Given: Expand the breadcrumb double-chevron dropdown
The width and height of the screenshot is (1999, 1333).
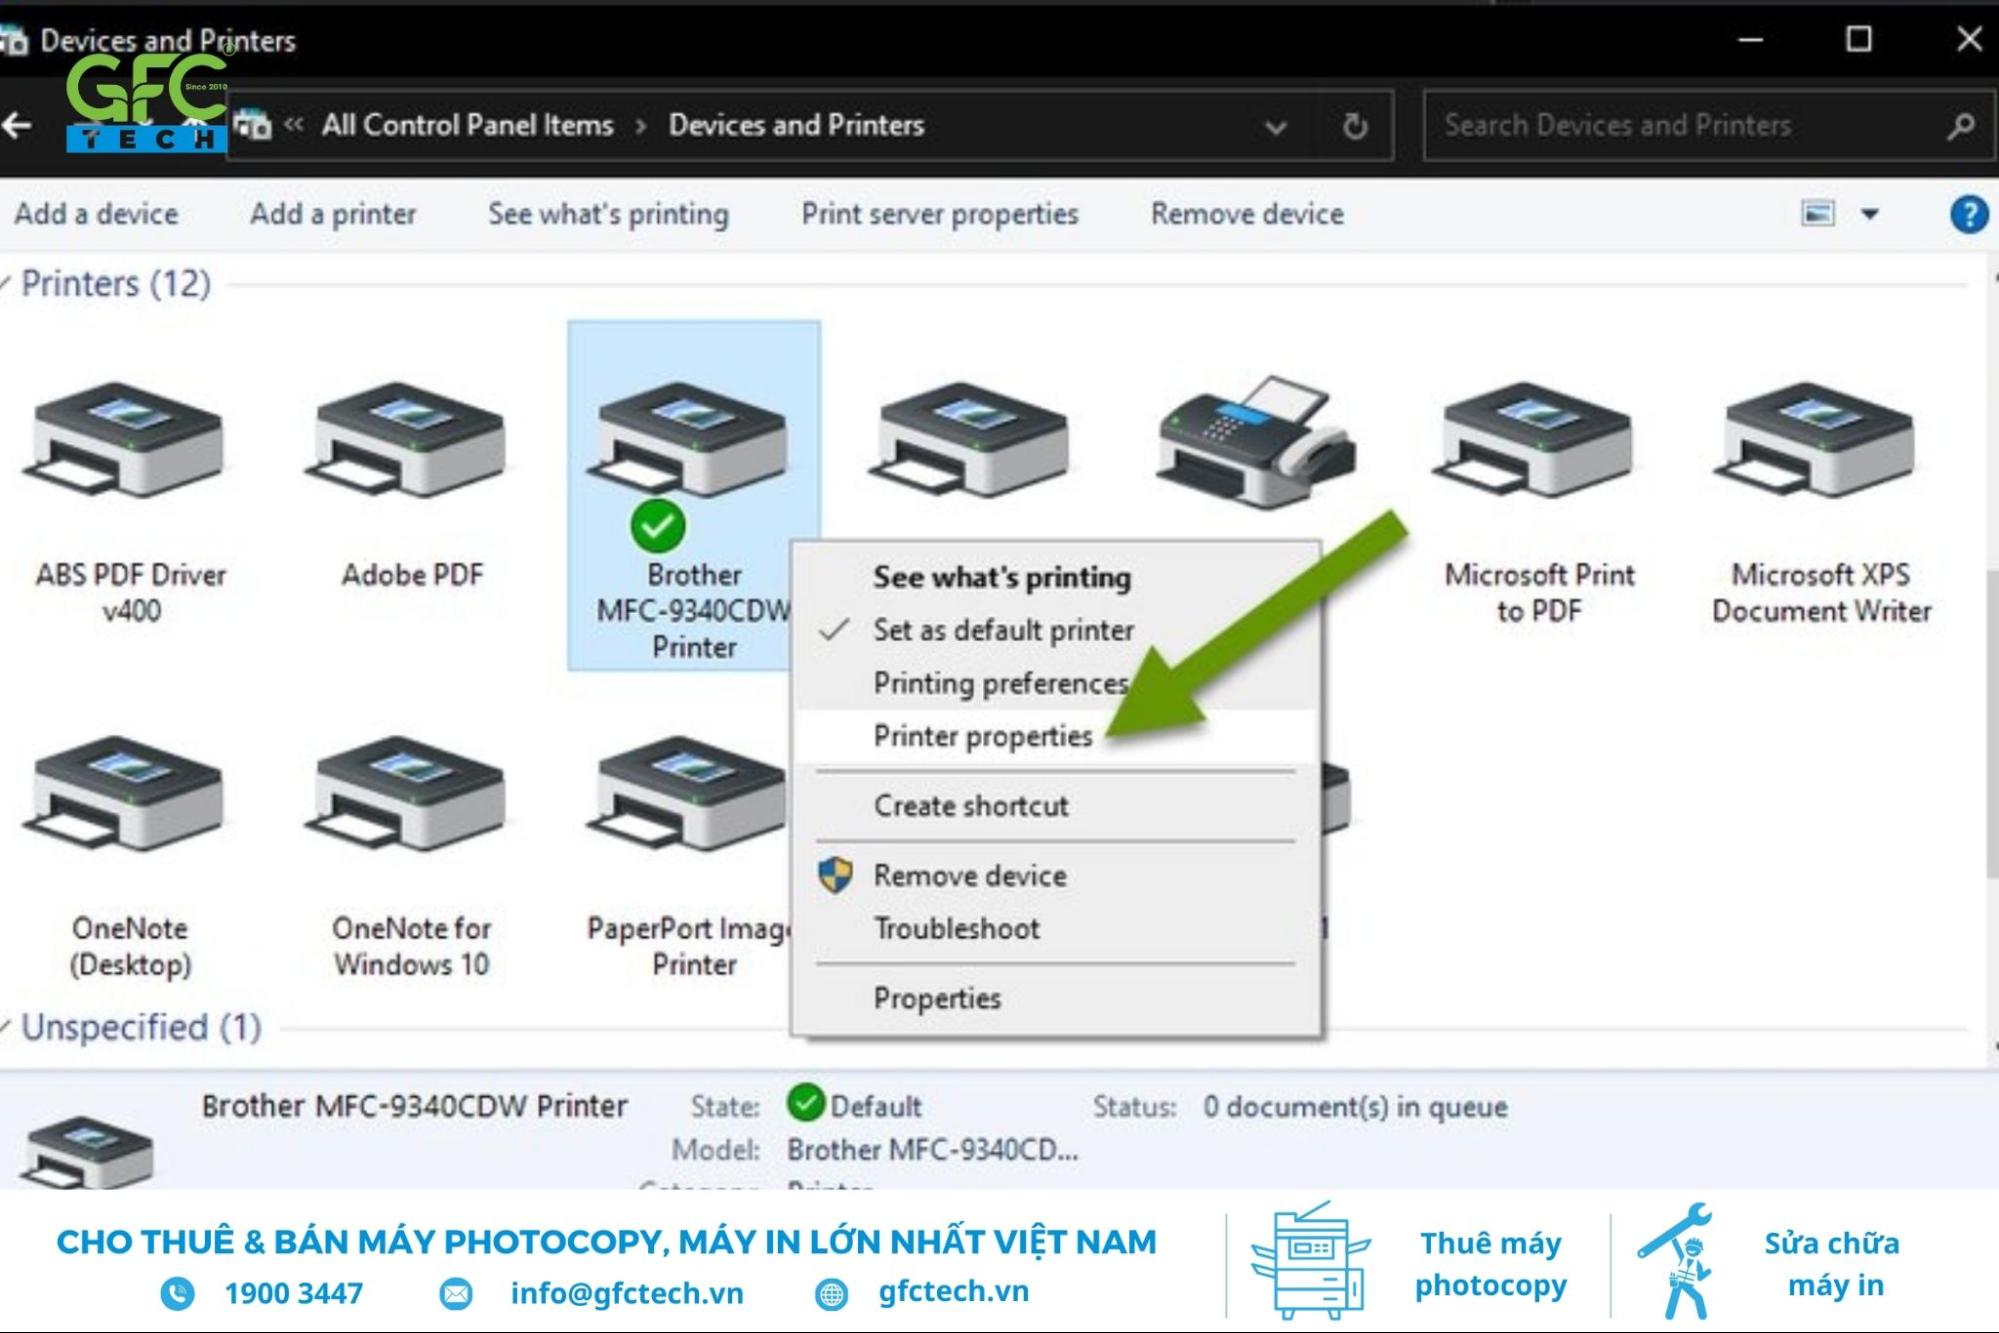Looking at the screenshot, I should (x=293, y=125).
